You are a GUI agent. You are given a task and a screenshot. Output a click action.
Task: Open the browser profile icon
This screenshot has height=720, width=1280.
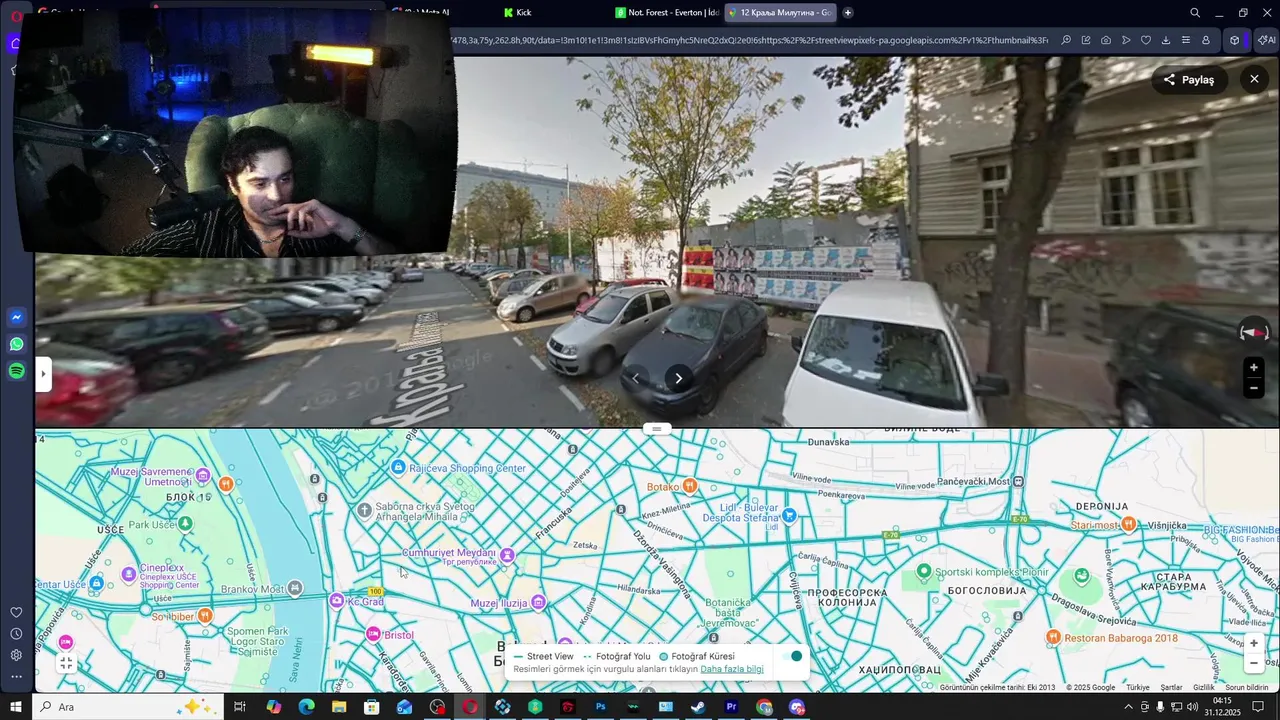1205,40
